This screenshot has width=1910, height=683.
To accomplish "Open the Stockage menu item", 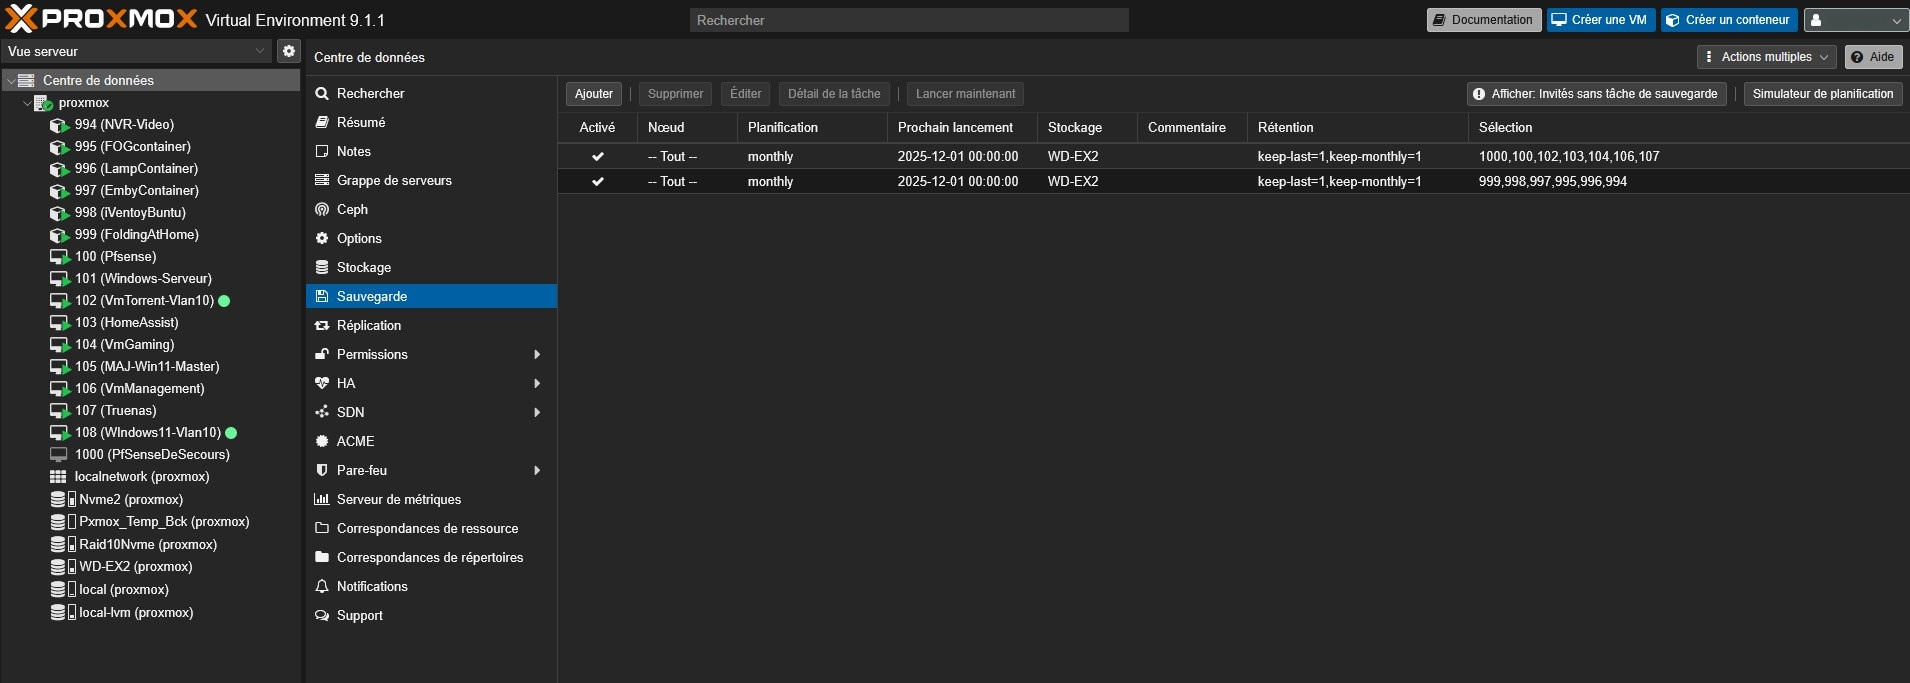I will pos(364,268).
